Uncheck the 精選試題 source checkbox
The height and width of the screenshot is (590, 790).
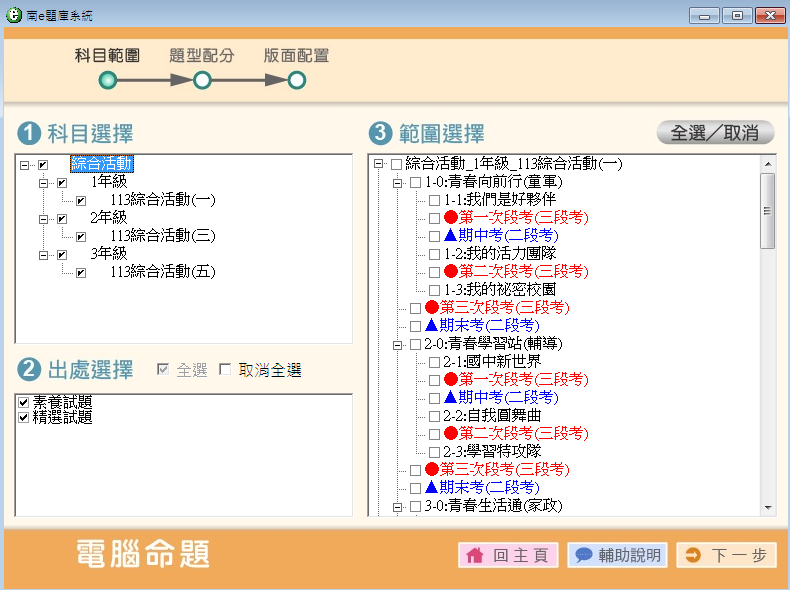[x=23, y=417]
